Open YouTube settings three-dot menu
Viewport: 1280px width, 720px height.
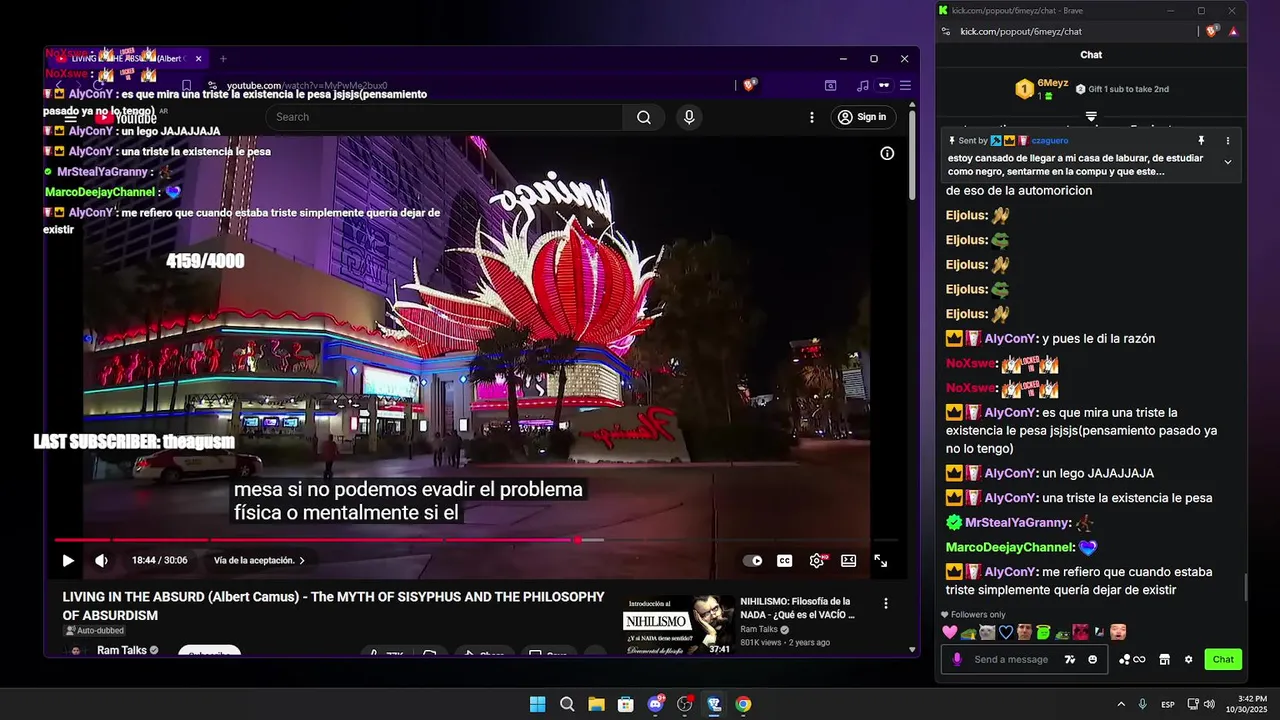pos(811,117)
